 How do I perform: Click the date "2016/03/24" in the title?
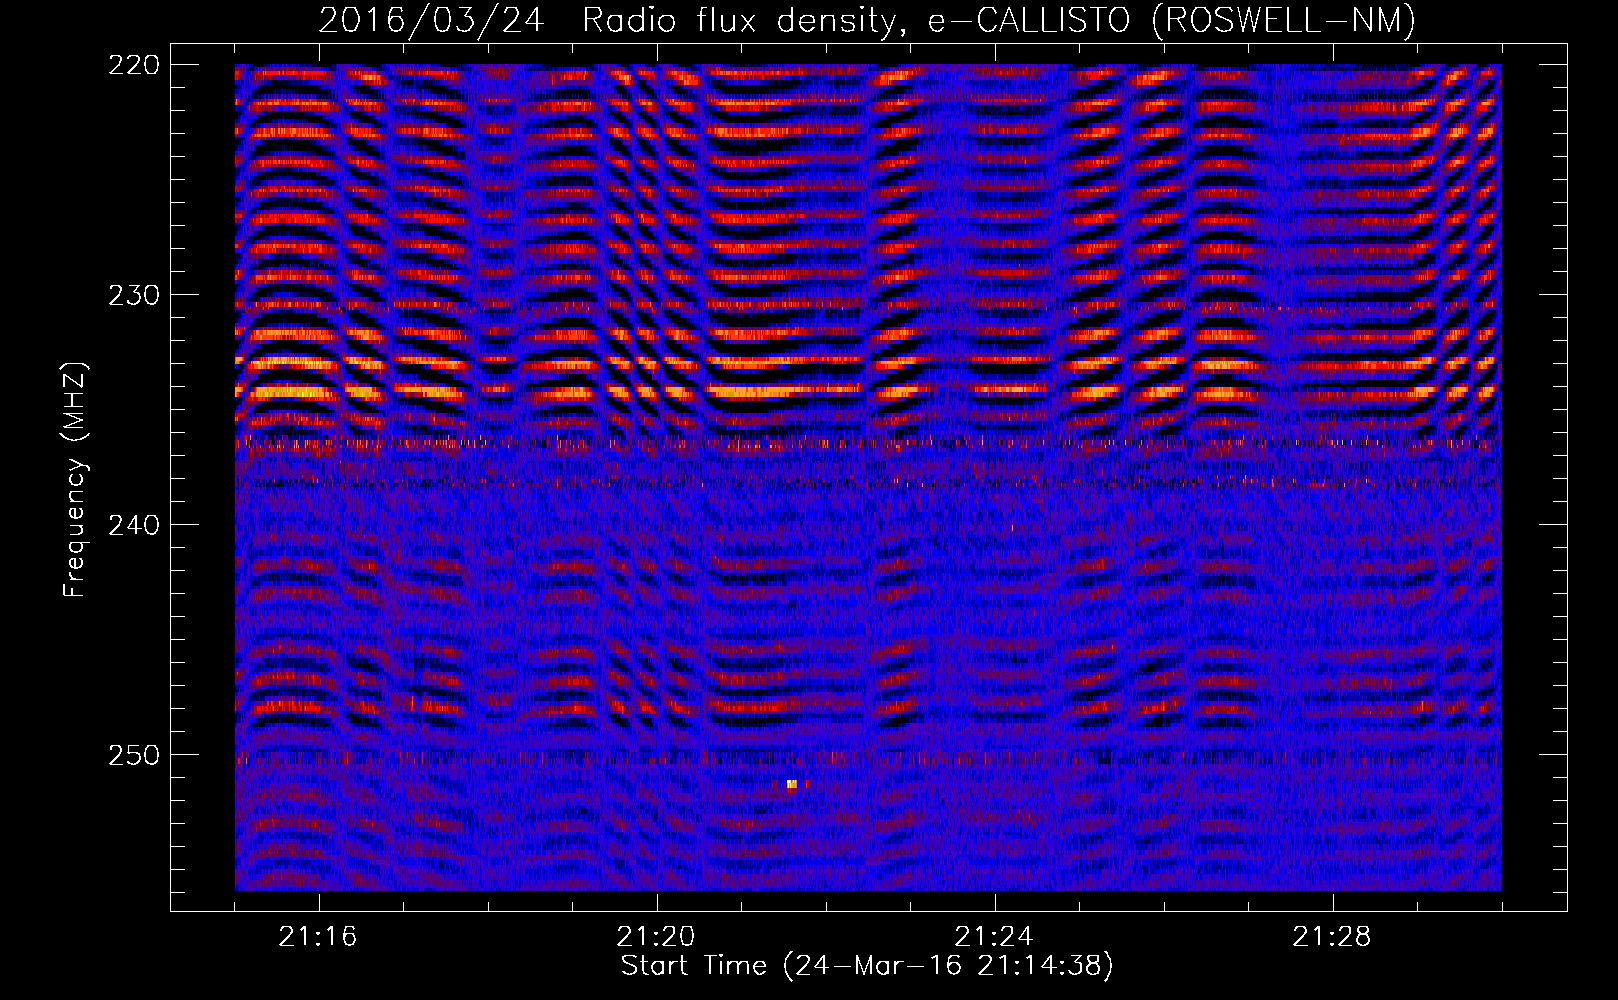click(431, 20)
